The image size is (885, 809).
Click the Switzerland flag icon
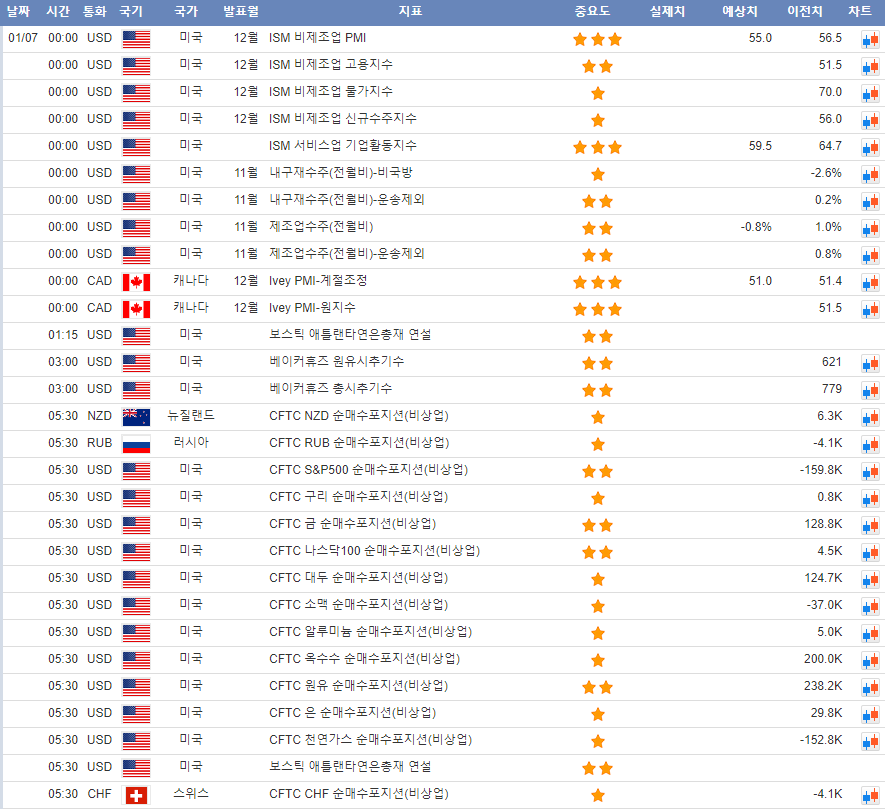click(x=135, y=795)
